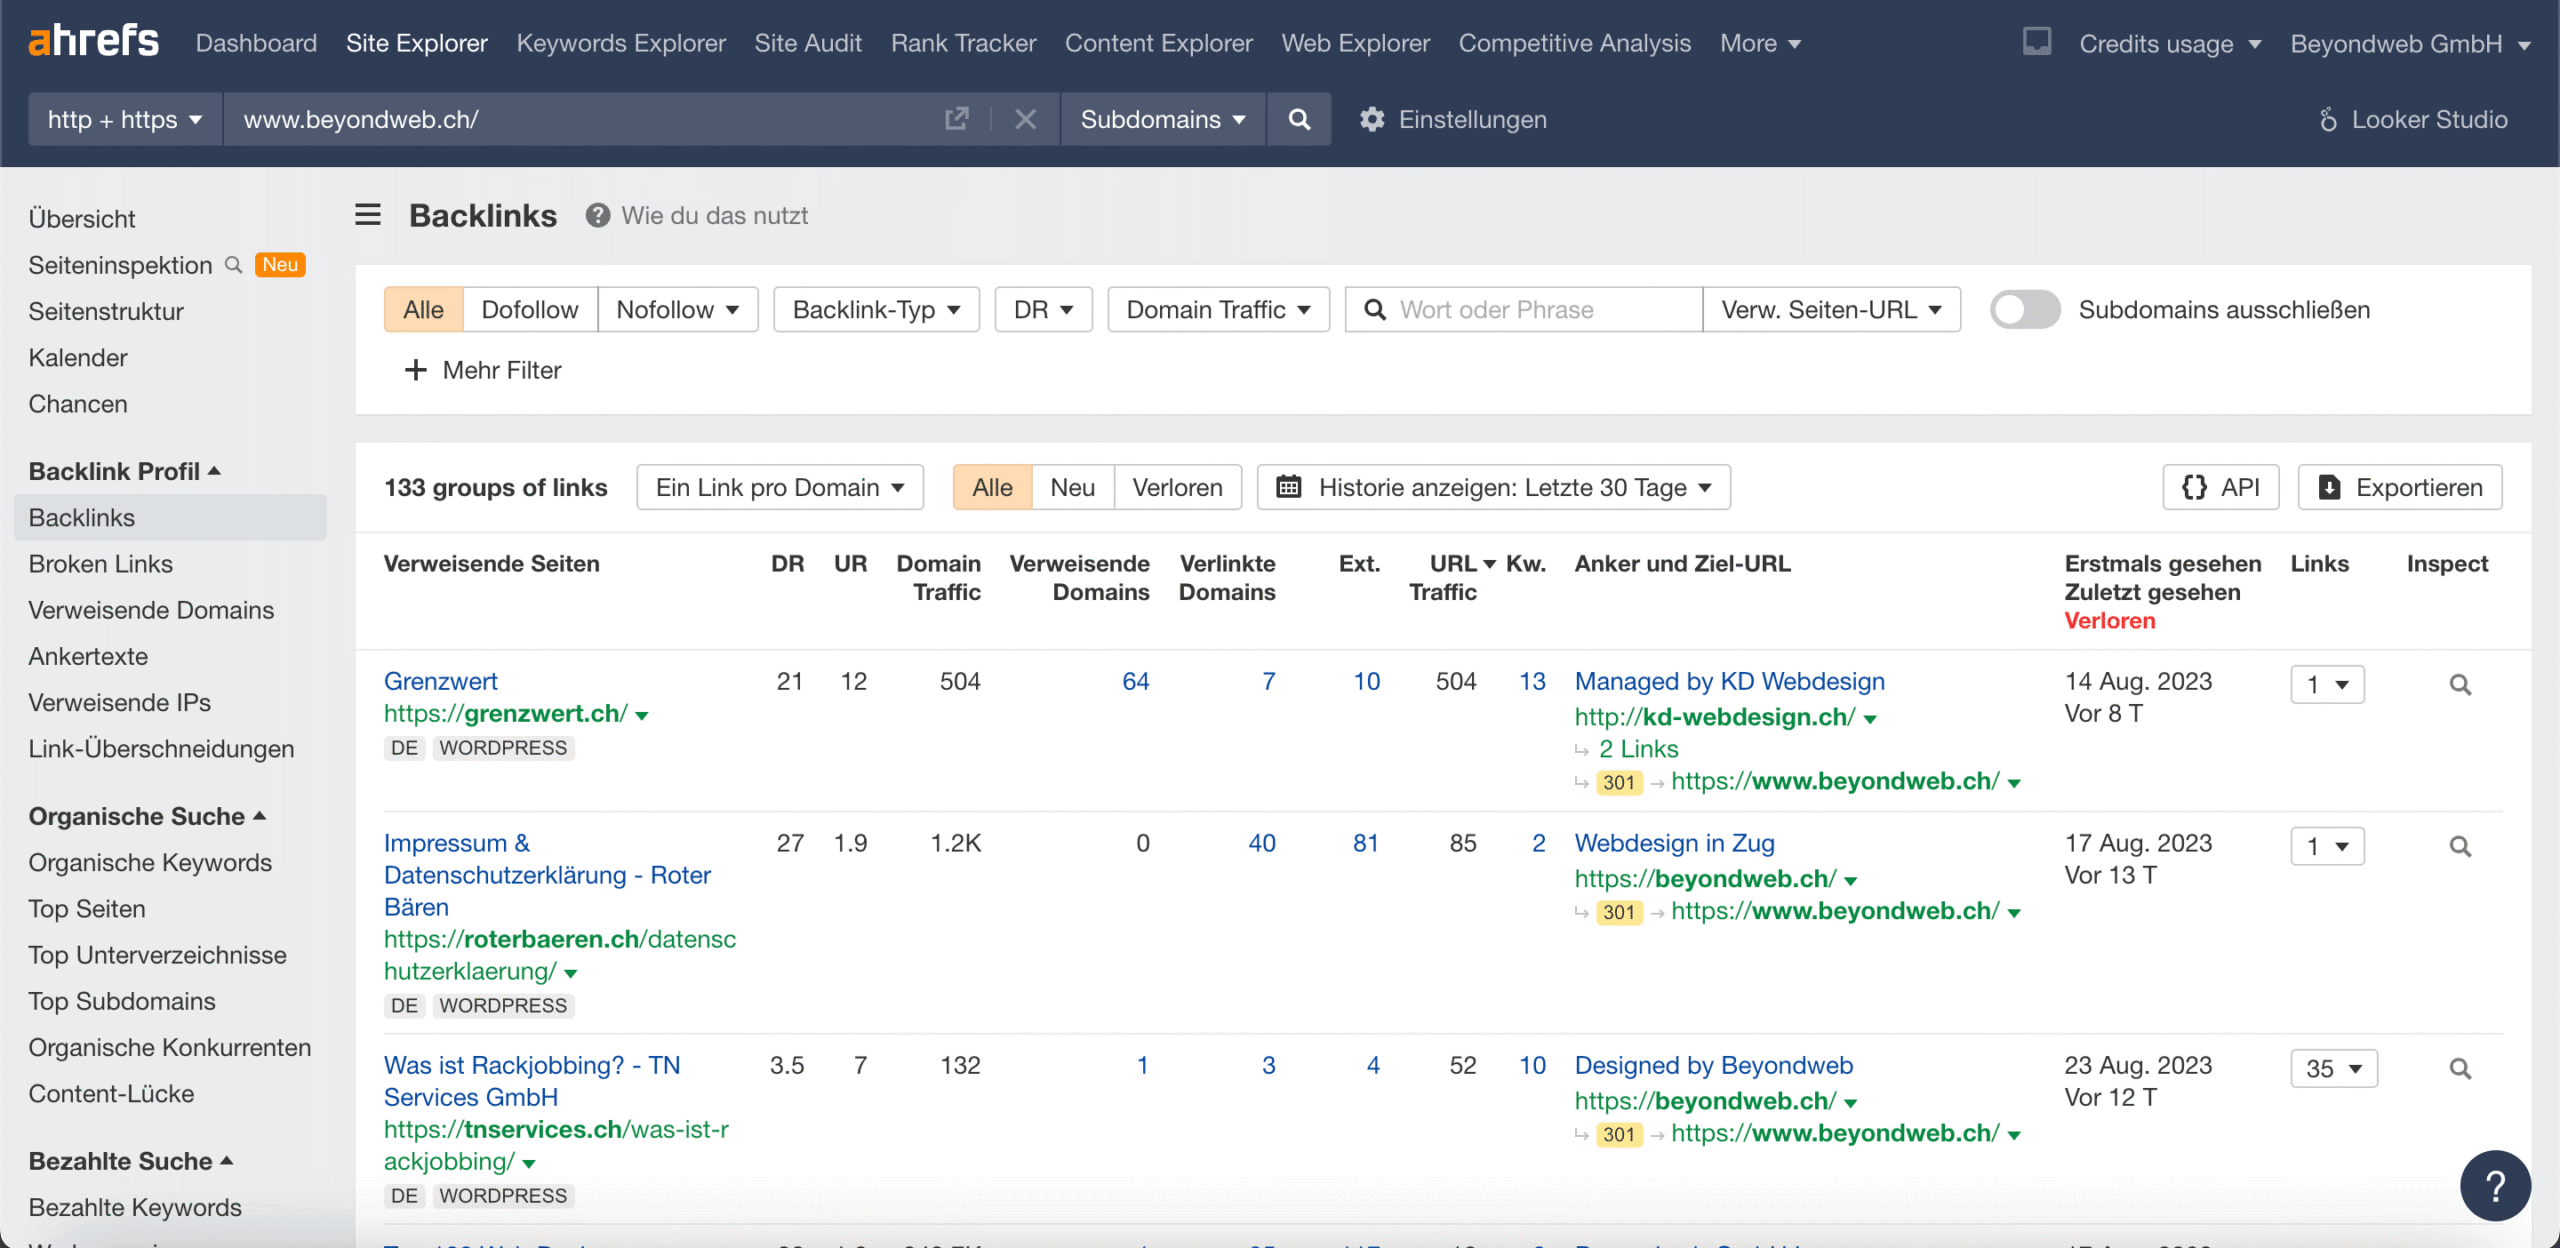Open Looker Studio link

tap(2413, 119)
